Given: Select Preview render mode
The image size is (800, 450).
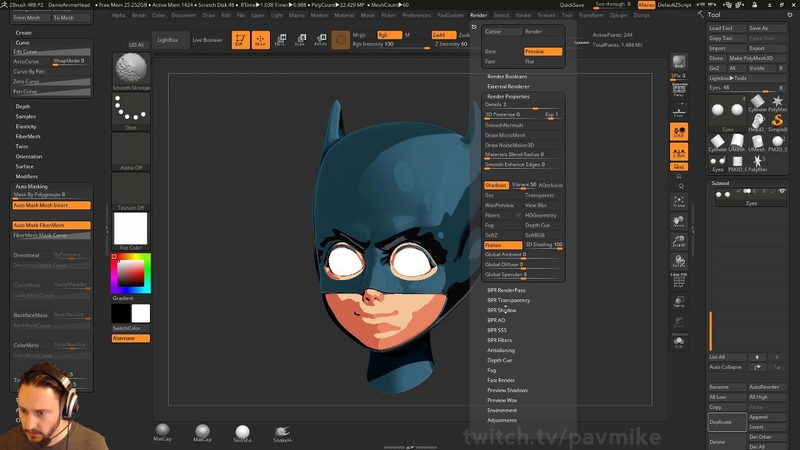Looking at the screenshot, I should tap(543, 52).
